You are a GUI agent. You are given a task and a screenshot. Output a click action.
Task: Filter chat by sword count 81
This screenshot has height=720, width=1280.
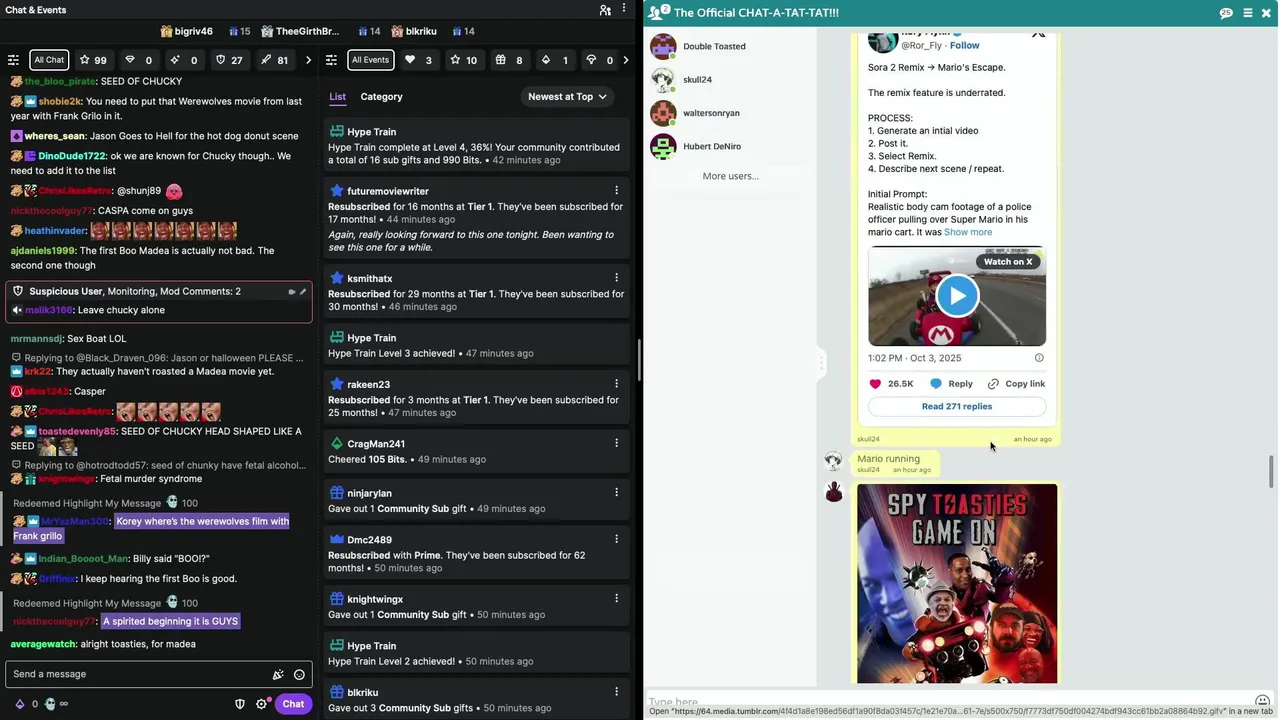click(275, 60)
